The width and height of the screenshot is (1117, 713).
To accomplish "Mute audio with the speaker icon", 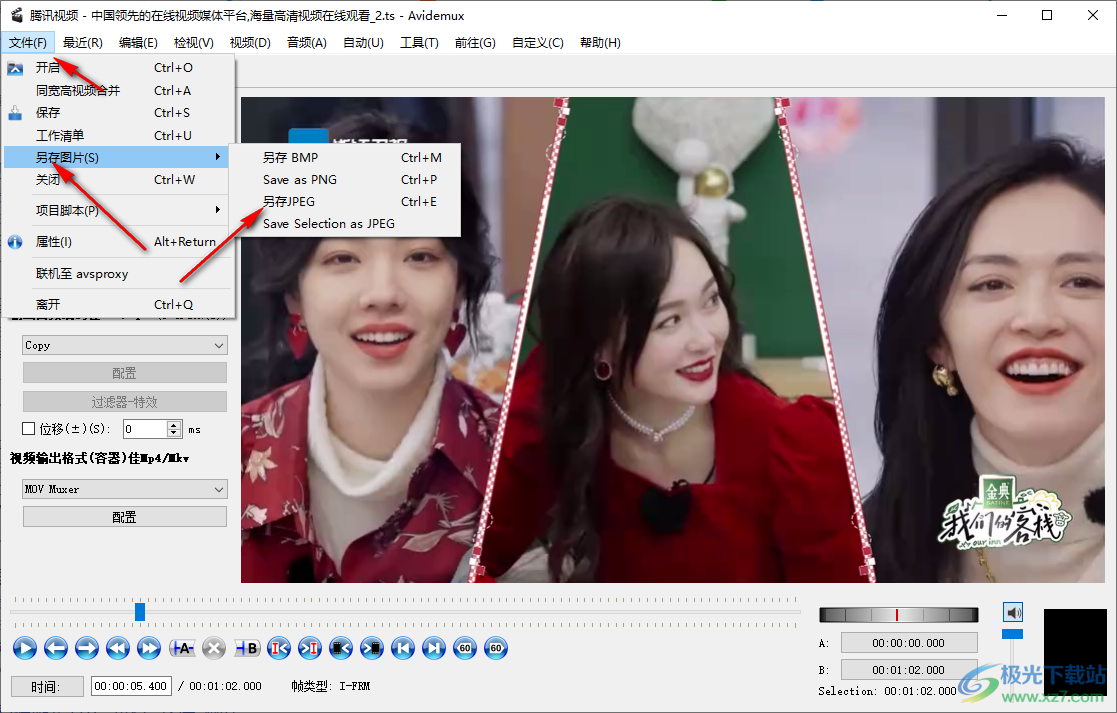I will point(1013,612).
